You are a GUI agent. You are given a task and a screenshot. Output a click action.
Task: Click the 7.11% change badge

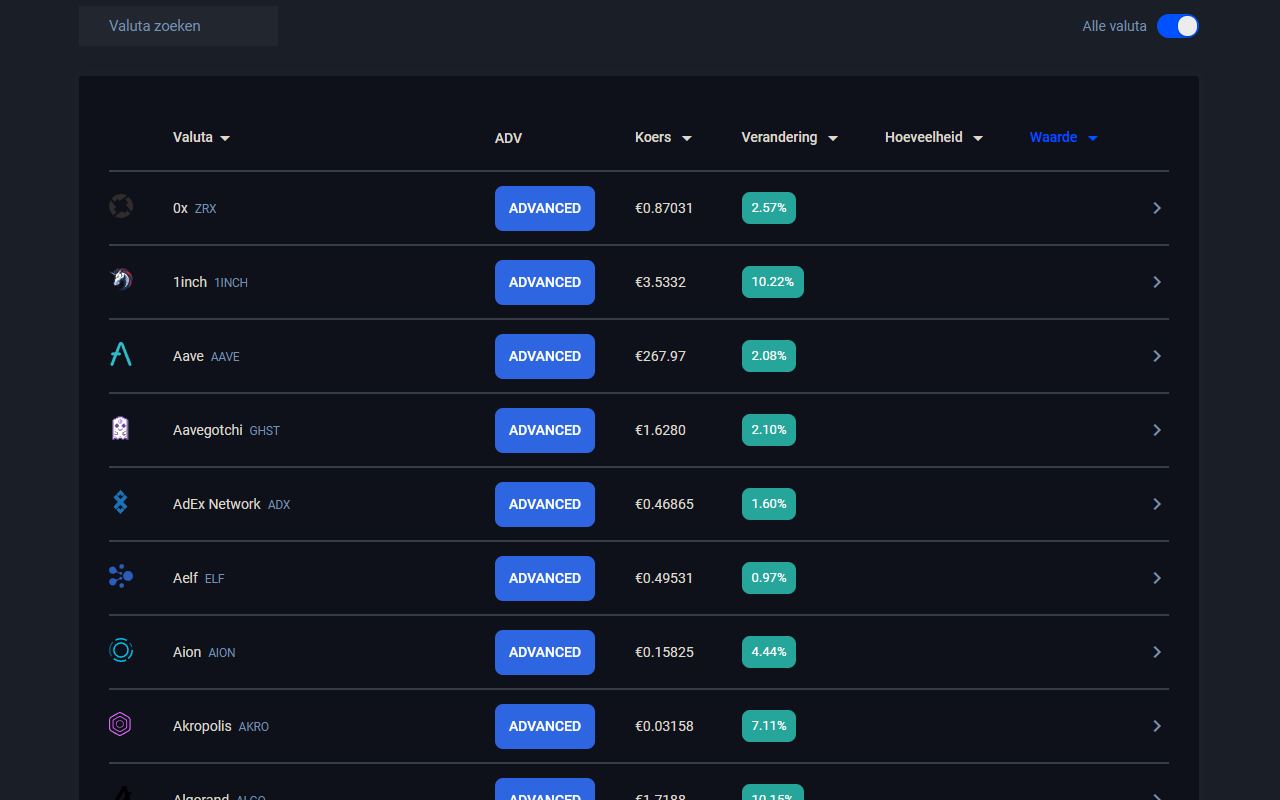pyautogui.click(x=769, y=726)
